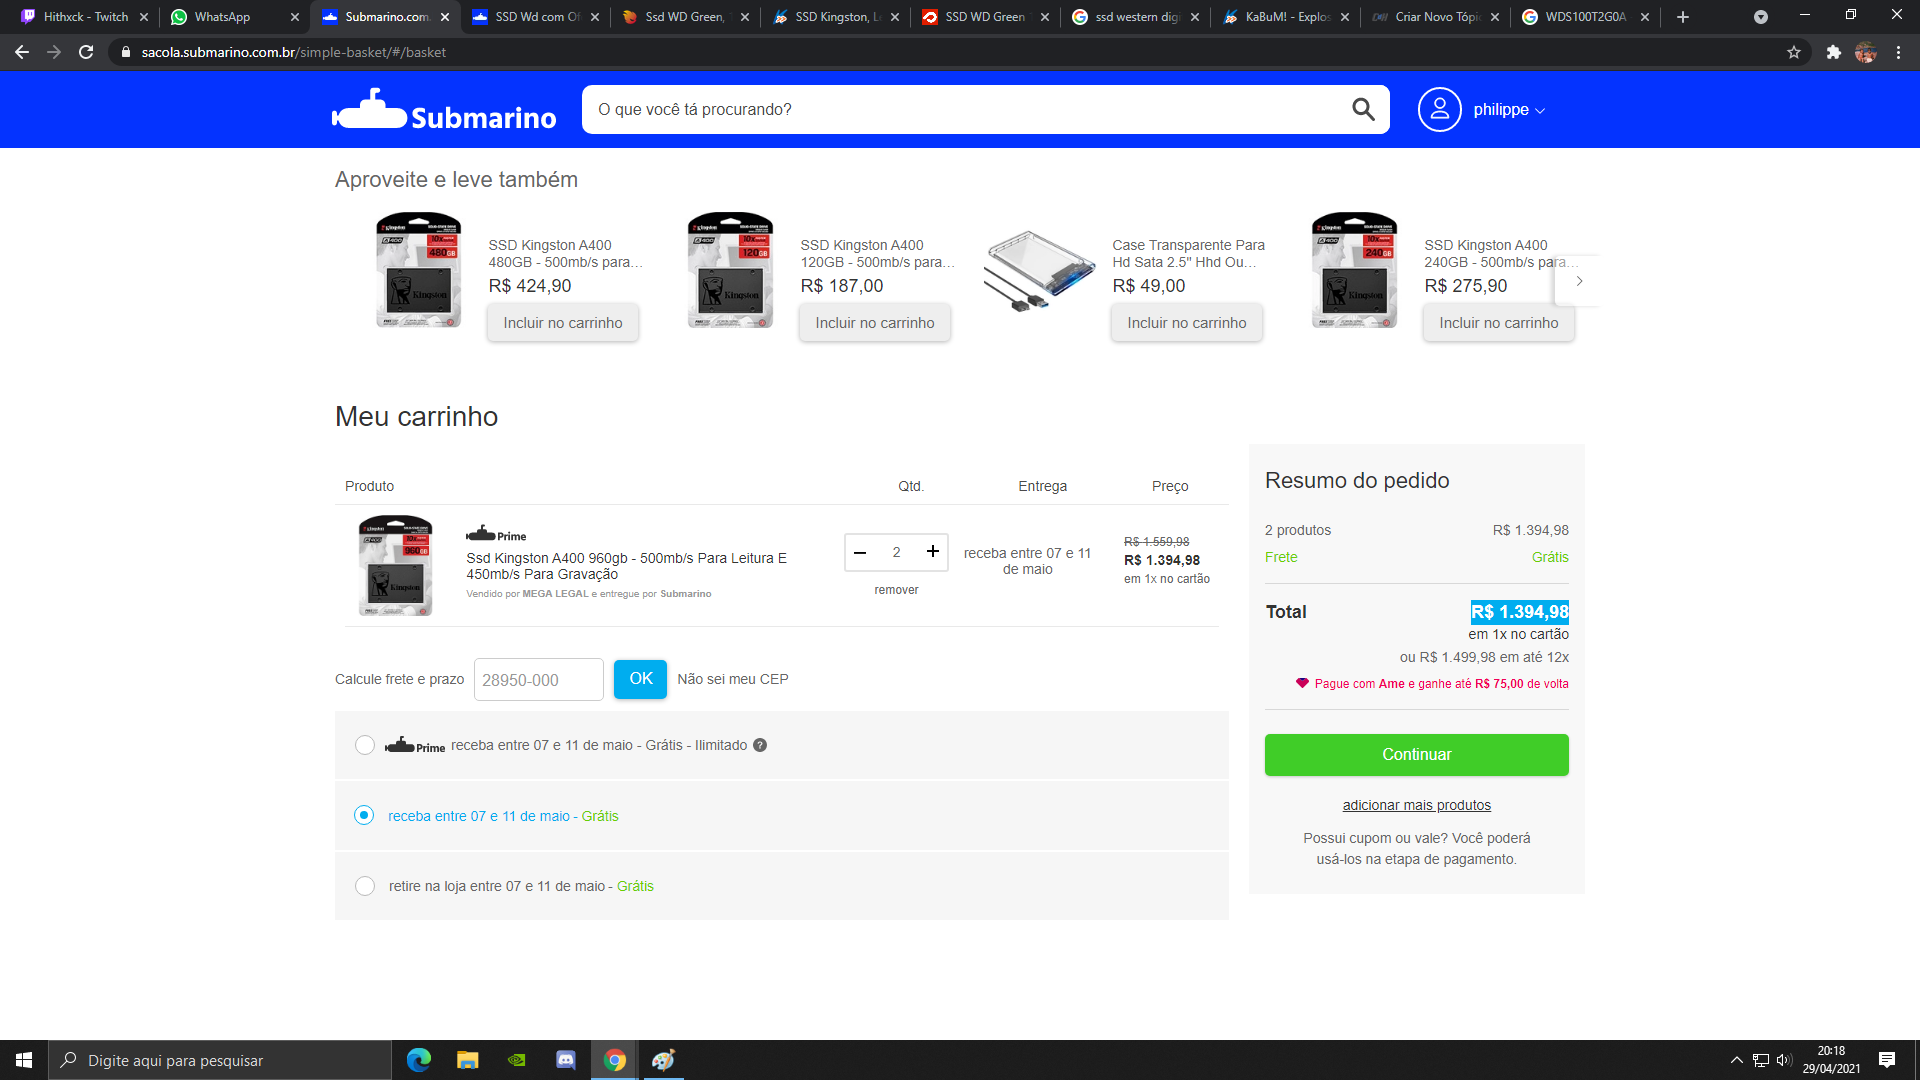Open File Explorer from the taskbar
The width and height of the screenshot is (1920, 1080).
pyautogui.click(x=468, y=1060)
